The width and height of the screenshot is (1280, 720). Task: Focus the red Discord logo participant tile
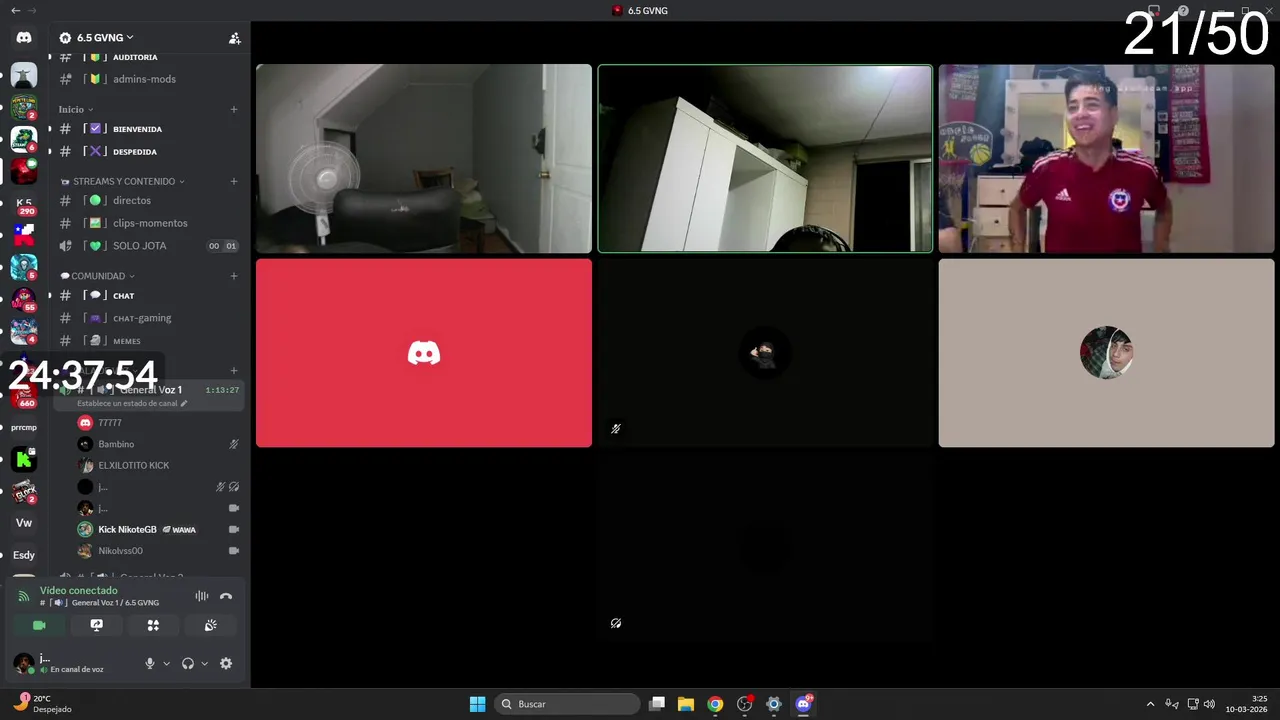click(x=424, y=353)
